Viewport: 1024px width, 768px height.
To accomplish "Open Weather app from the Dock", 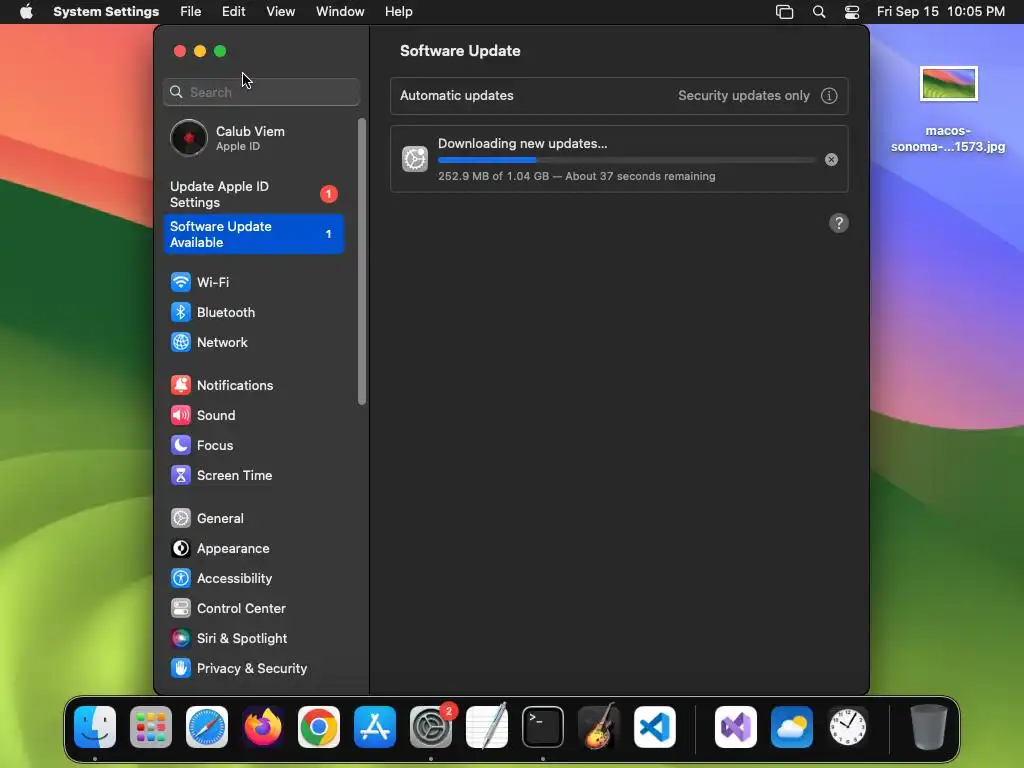I will tap(792, 727).
